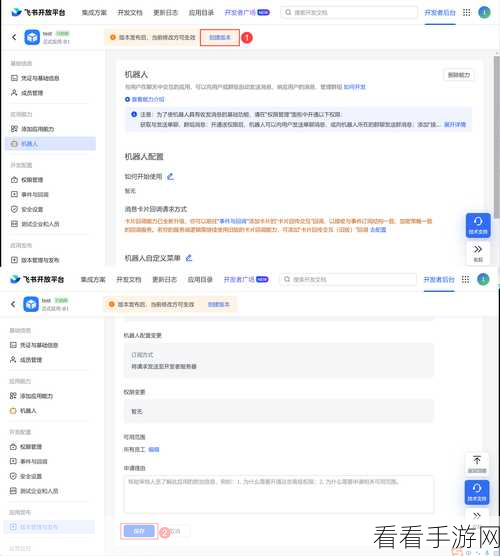Collapse the floating panel via >> in lower page
The width and height of the screenshot is (500, 556).
477,516
